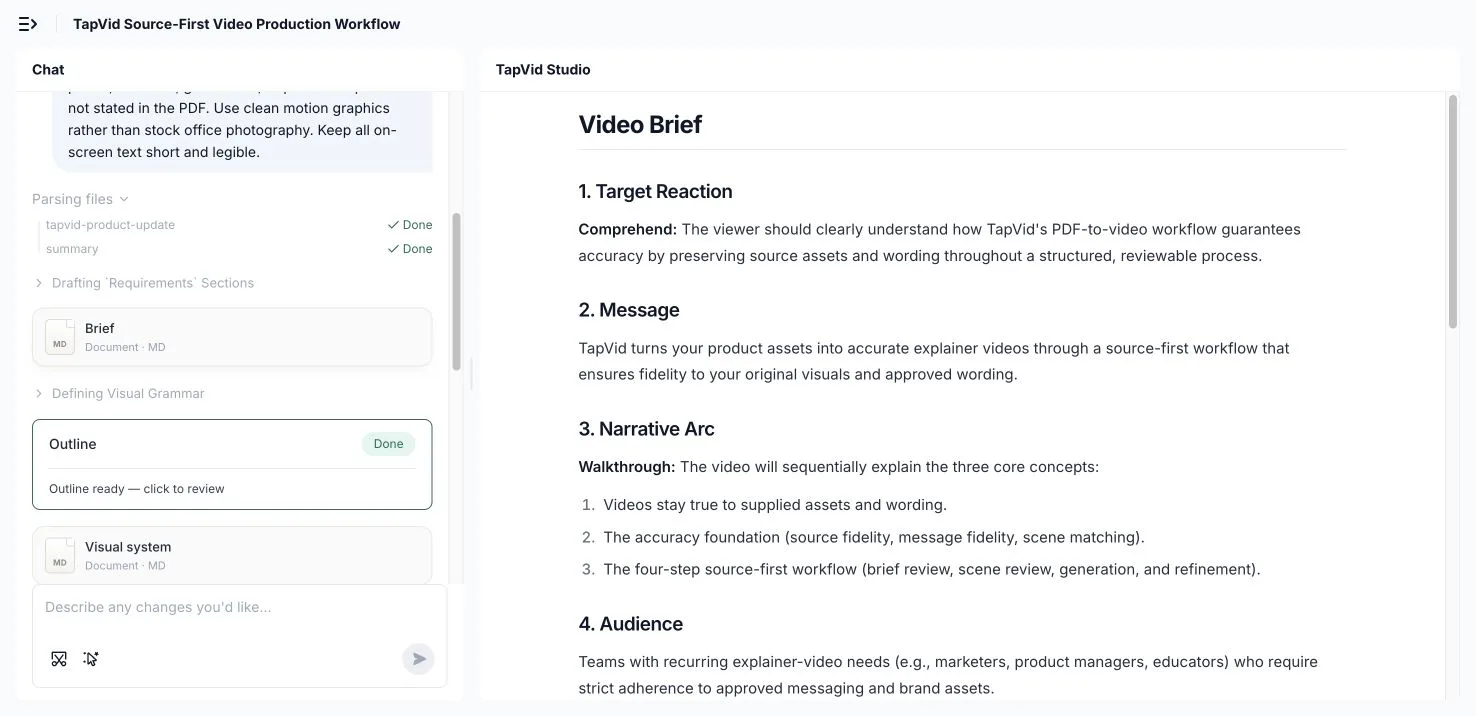
Task: Select the TapVid Studio panel header
Action: 543,69
